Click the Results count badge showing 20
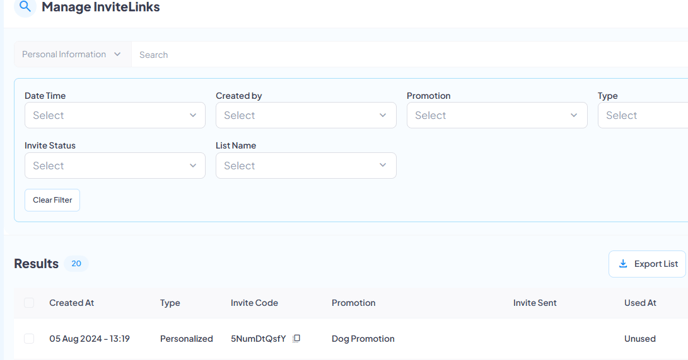The width and height of the screenshot is (688, 360). point(76,263)
